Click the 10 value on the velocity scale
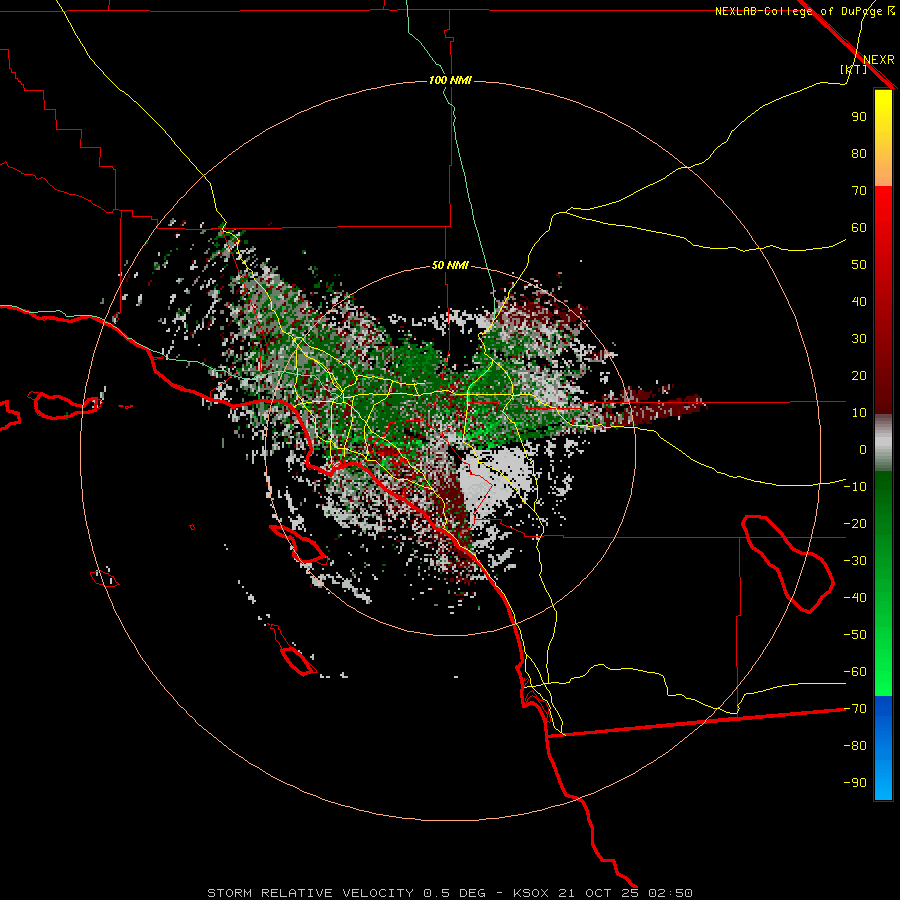The width and height of the screenshot is (900, 900). (x=859, y=413)
